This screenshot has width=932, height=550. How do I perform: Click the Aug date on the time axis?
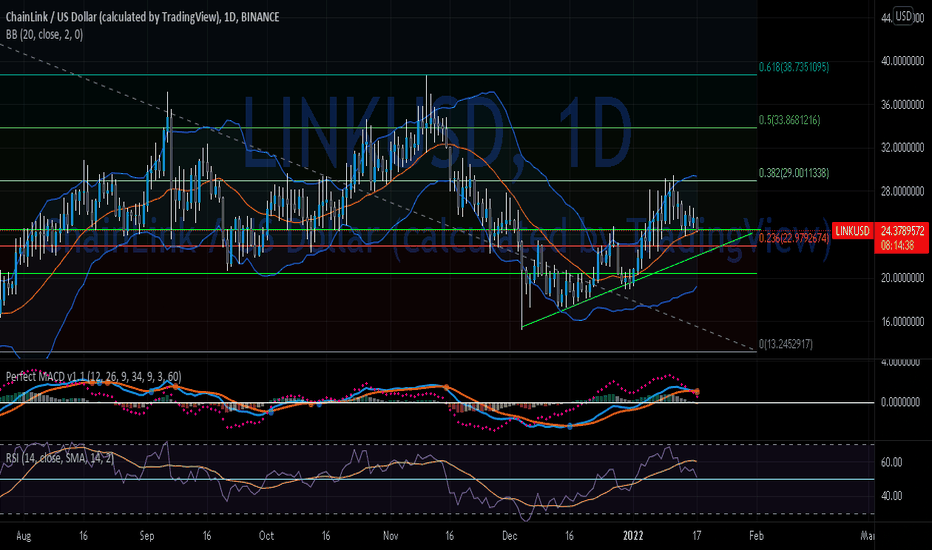(x=23, y=536)
